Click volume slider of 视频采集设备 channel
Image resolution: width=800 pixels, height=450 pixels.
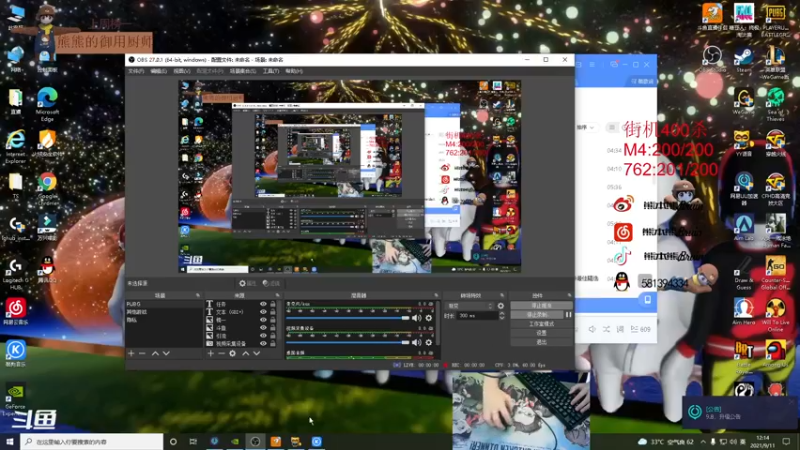pos(348,342)
